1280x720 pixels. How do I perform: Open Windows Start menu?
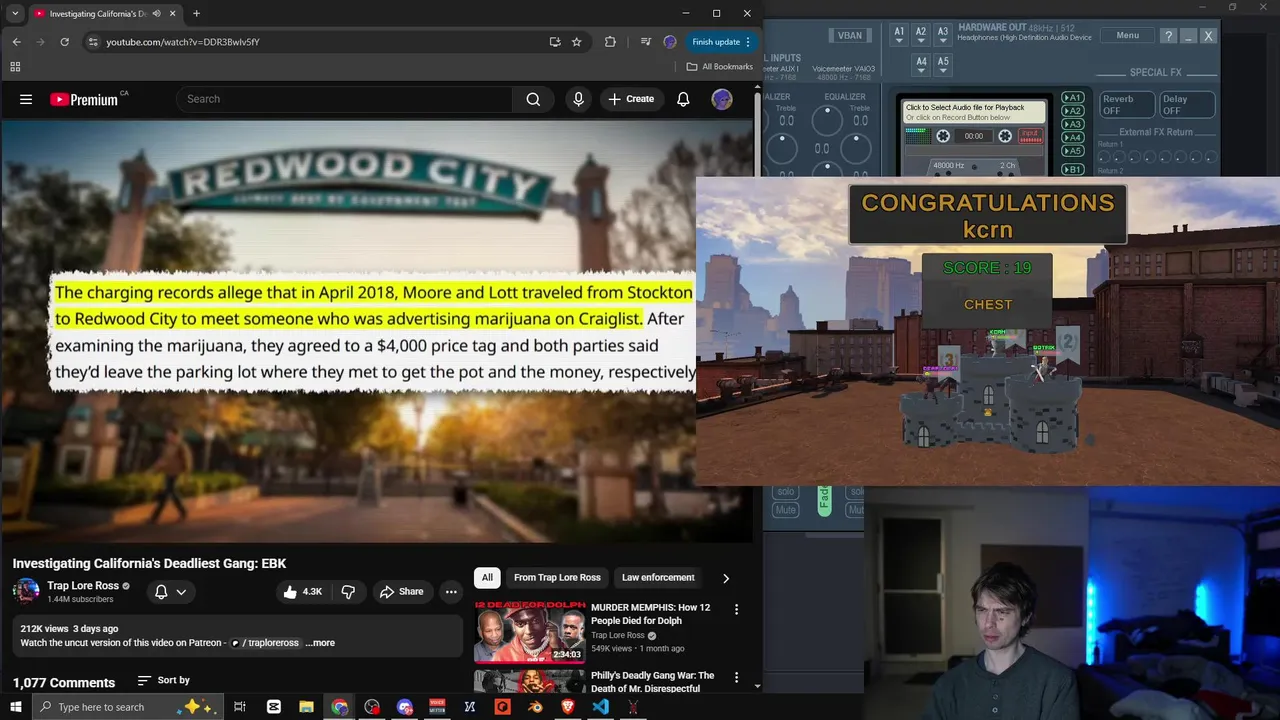[15, 707]
